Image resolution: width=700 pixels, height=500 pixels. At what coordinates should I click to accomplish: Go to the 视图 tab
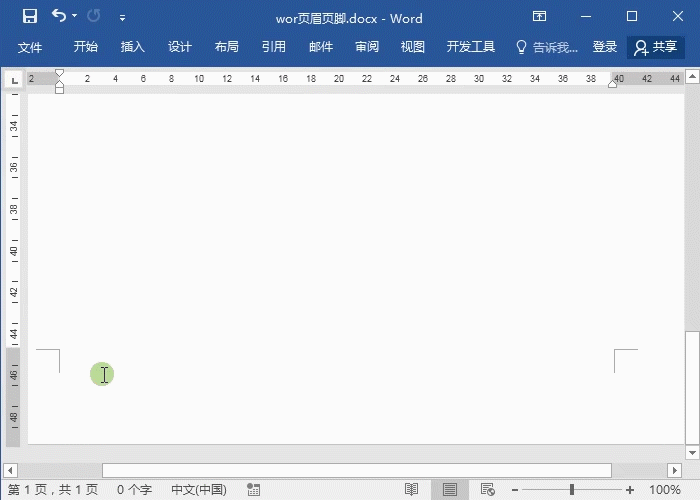pyautogui.click(x=412, y=46)
